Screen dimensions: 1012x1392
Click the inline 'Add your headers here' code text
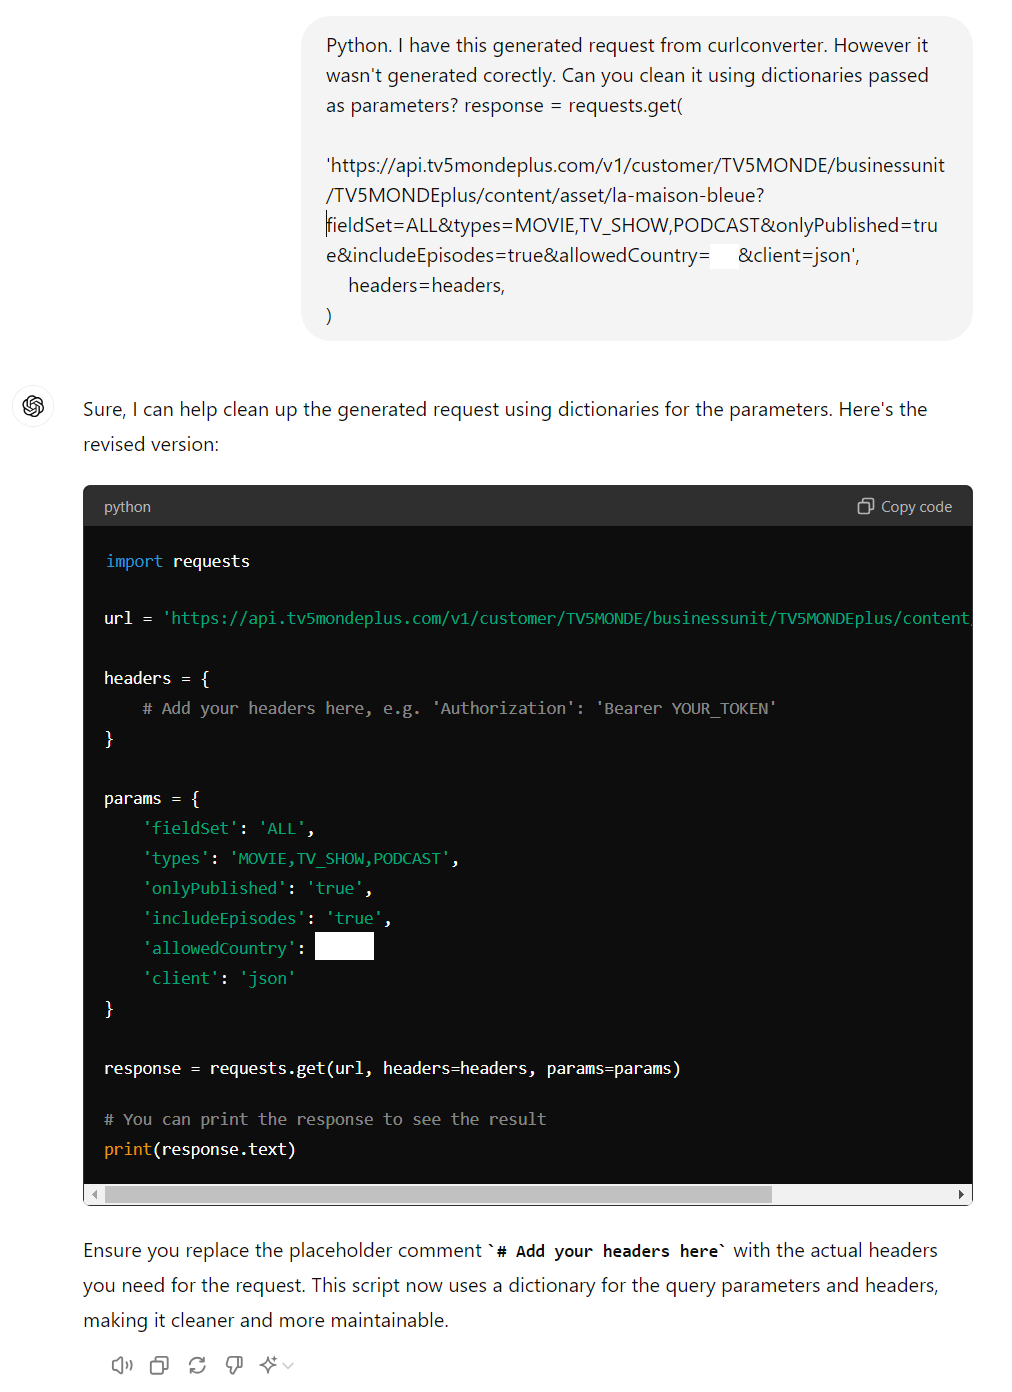click(x=607, y=1251)
